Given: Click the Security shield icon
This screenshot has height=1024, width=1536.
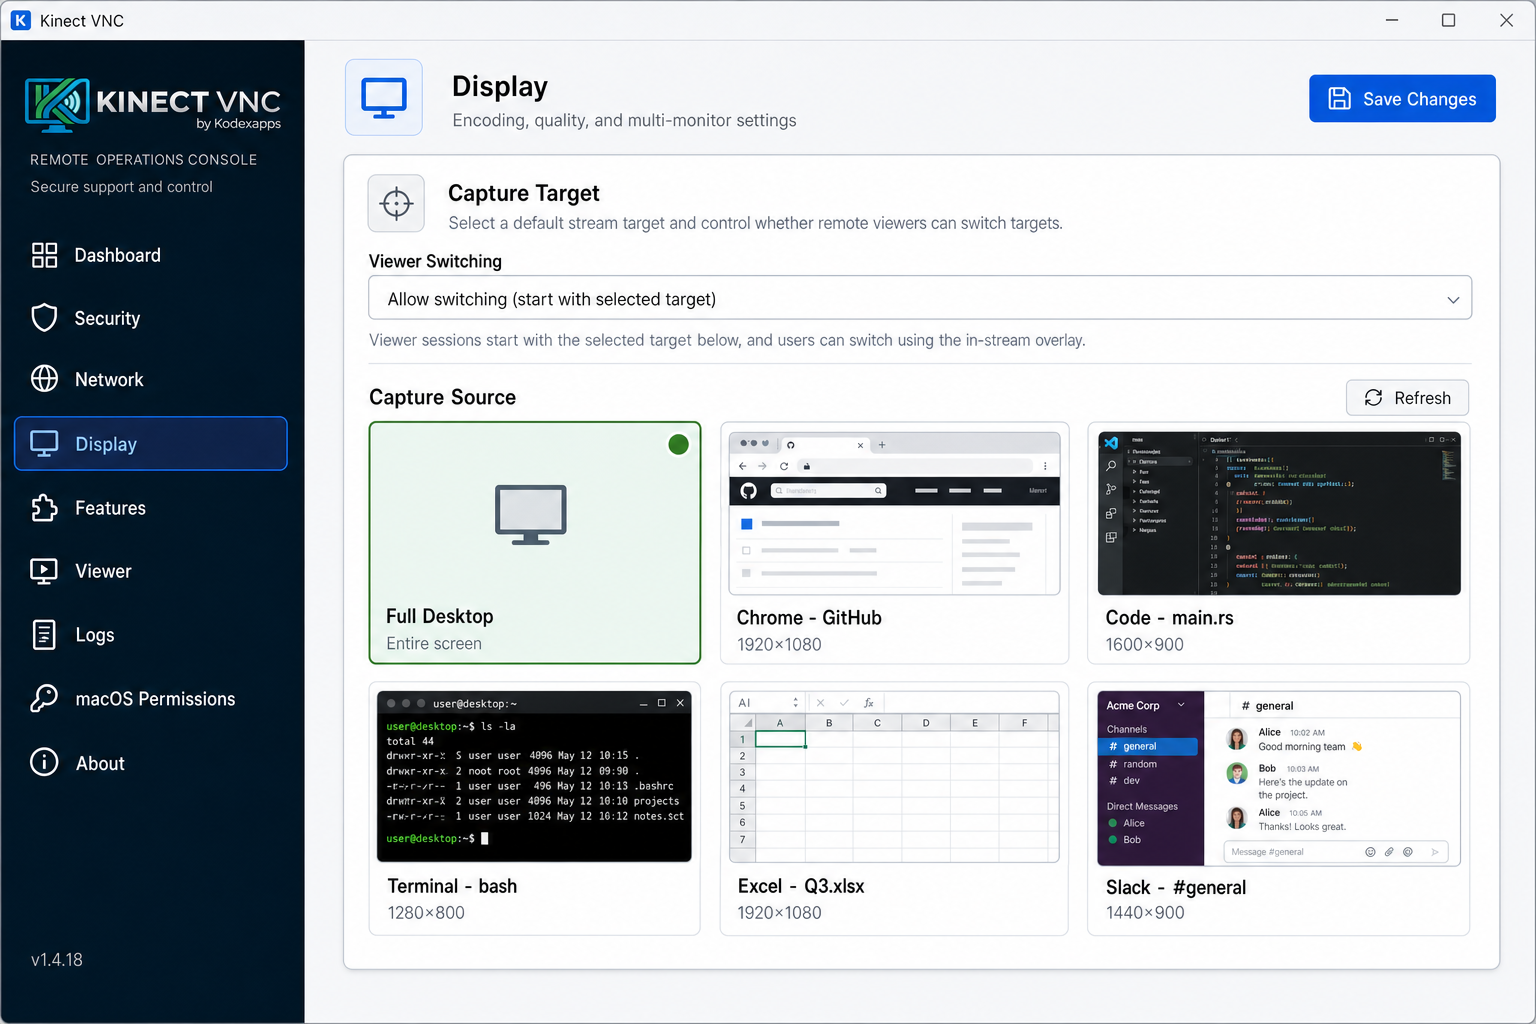Looking at the screenshot, I should (x=44, y=318).
